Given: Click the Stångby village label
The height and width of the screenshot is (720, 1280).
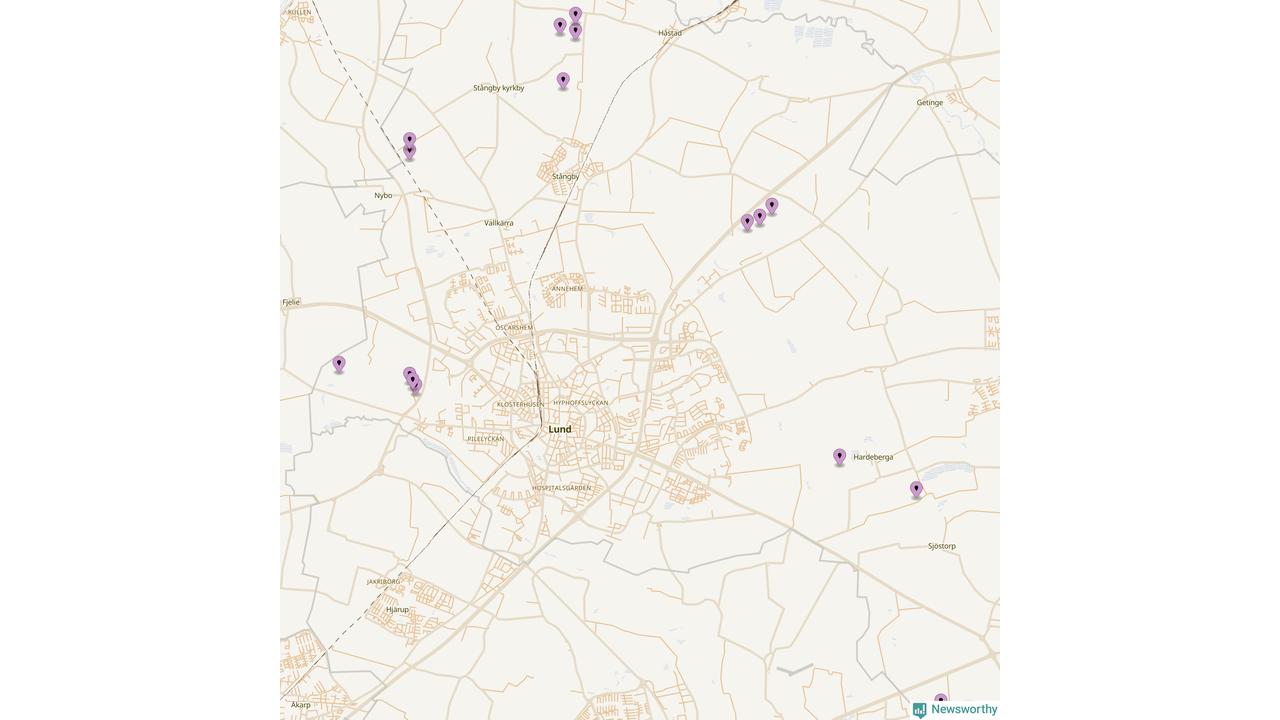Looking at the screenshot, I should [x=565, y=177].
